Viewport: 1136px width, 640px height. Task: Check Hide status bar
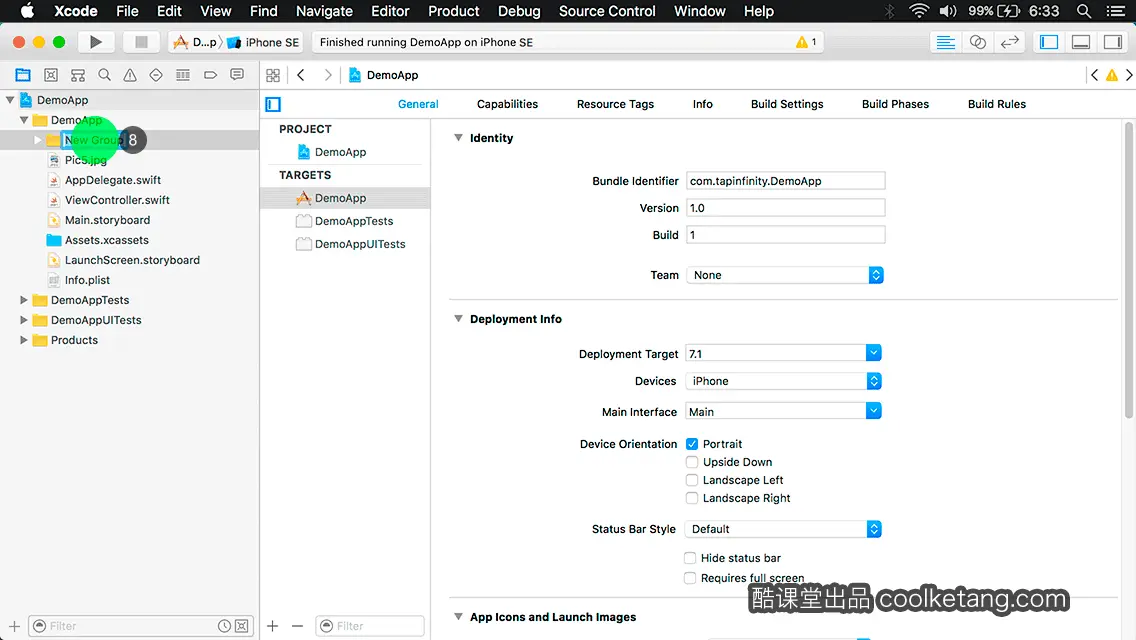pos(690,557)
